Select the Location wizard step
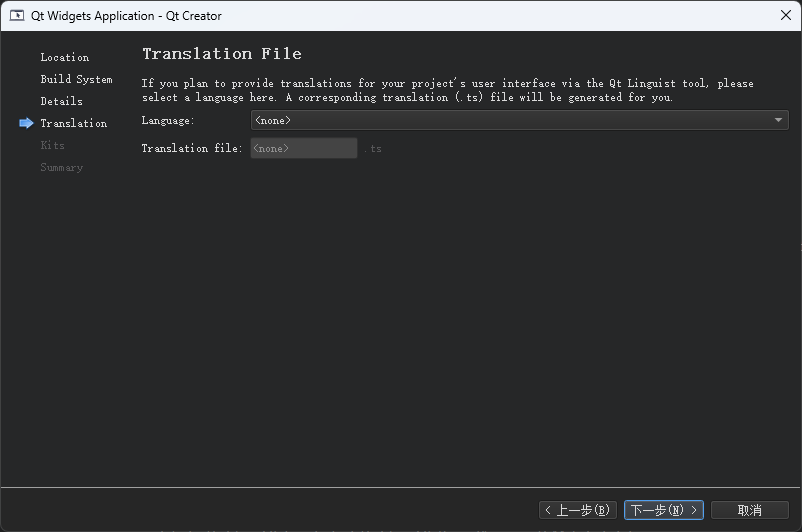 coord(64,57)
